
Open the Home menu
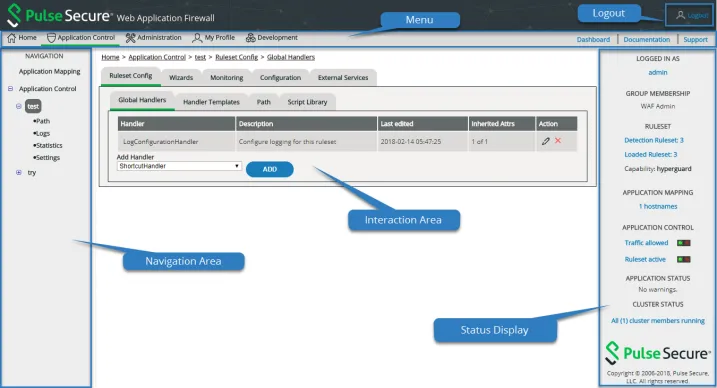point(22,38)
